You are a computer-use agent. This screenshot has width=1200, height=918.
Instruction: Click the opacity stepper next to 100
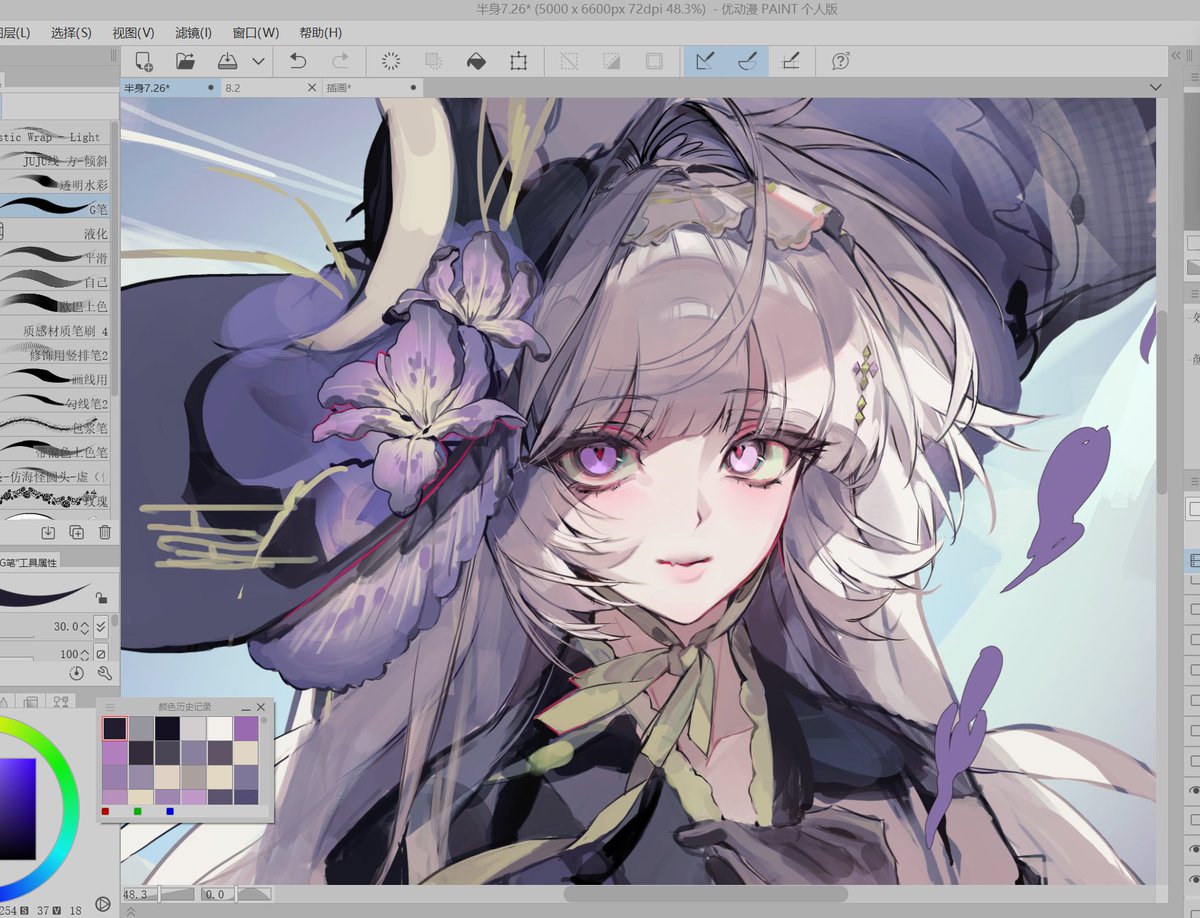pos(86,653)
